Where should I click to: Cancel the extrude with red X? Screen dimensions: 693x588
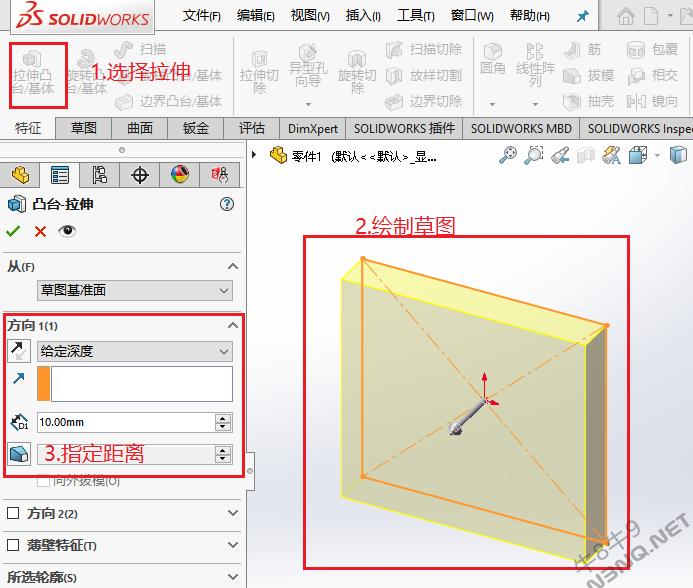40,231
